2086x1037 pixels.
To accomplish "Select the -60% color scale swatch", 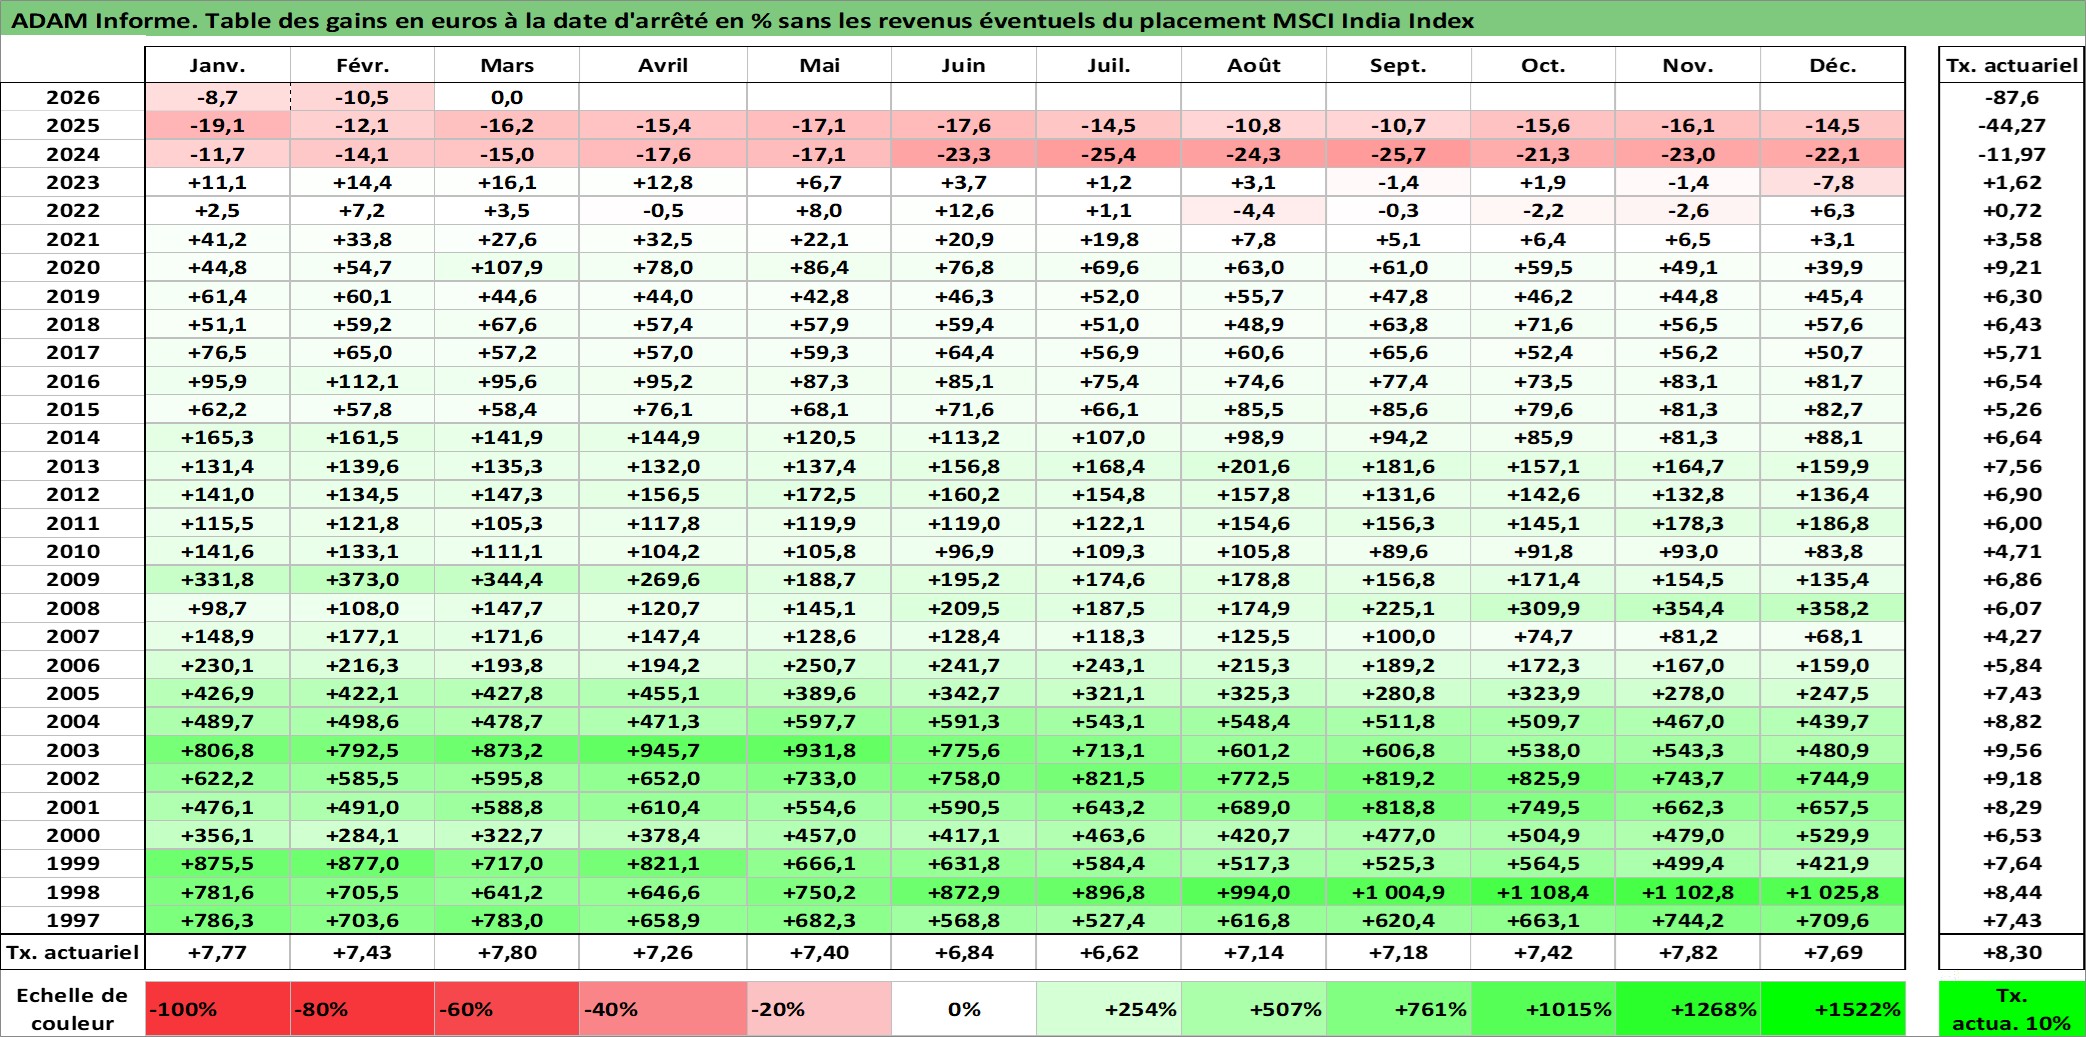I will (x=507, y=1009).
